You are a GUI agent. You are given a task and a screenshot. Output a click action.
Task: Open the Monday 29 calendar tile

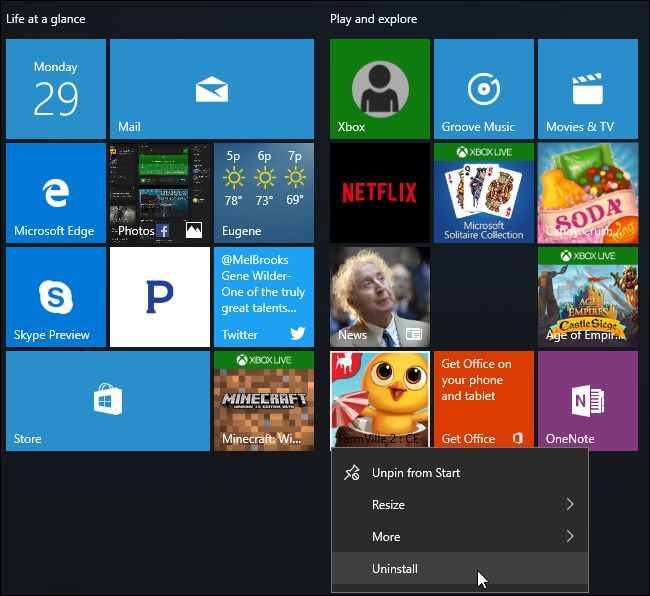click(56, 89)
